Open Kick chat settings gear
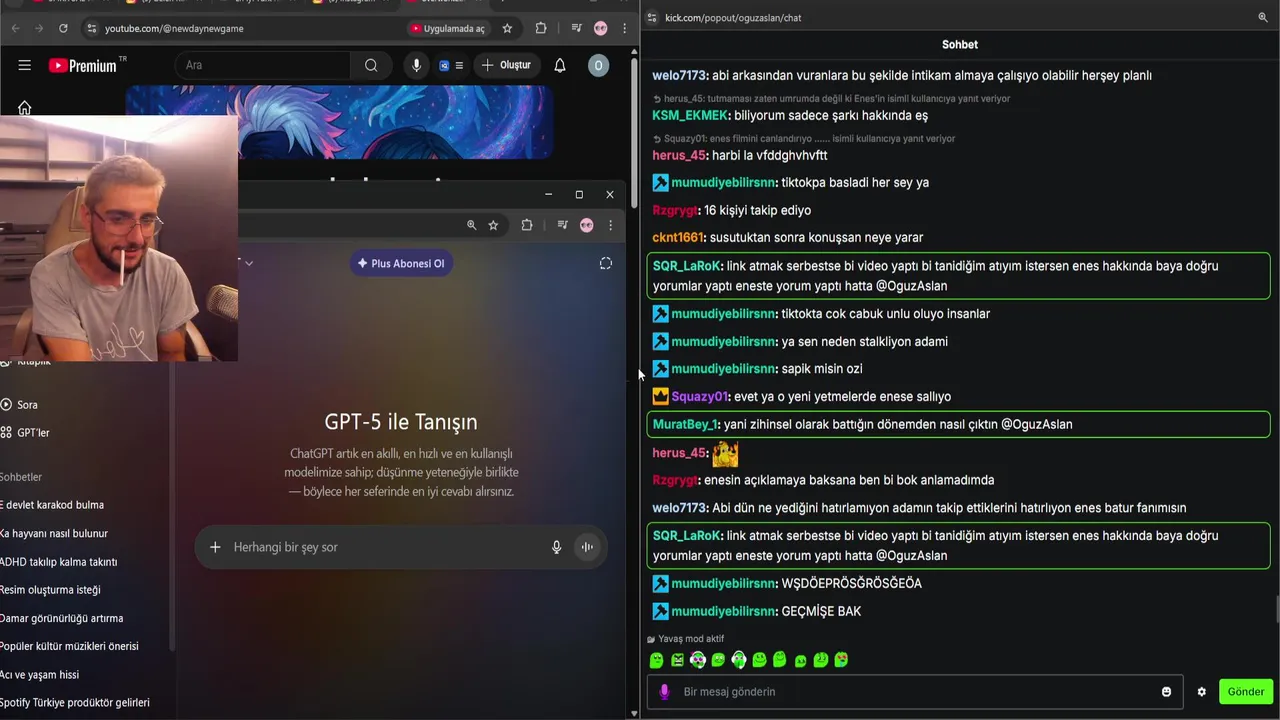The height and width of the screenshot is (720, 1280). (1202, 692)
